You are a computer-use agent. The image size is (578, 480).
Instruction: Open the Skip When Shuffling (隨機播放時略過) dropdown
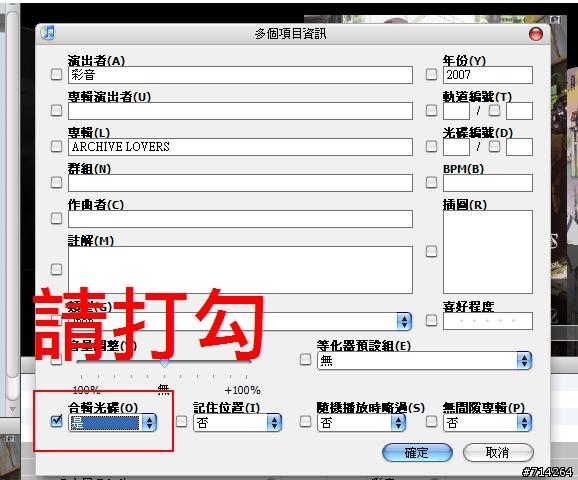click(x=361, y=422)
